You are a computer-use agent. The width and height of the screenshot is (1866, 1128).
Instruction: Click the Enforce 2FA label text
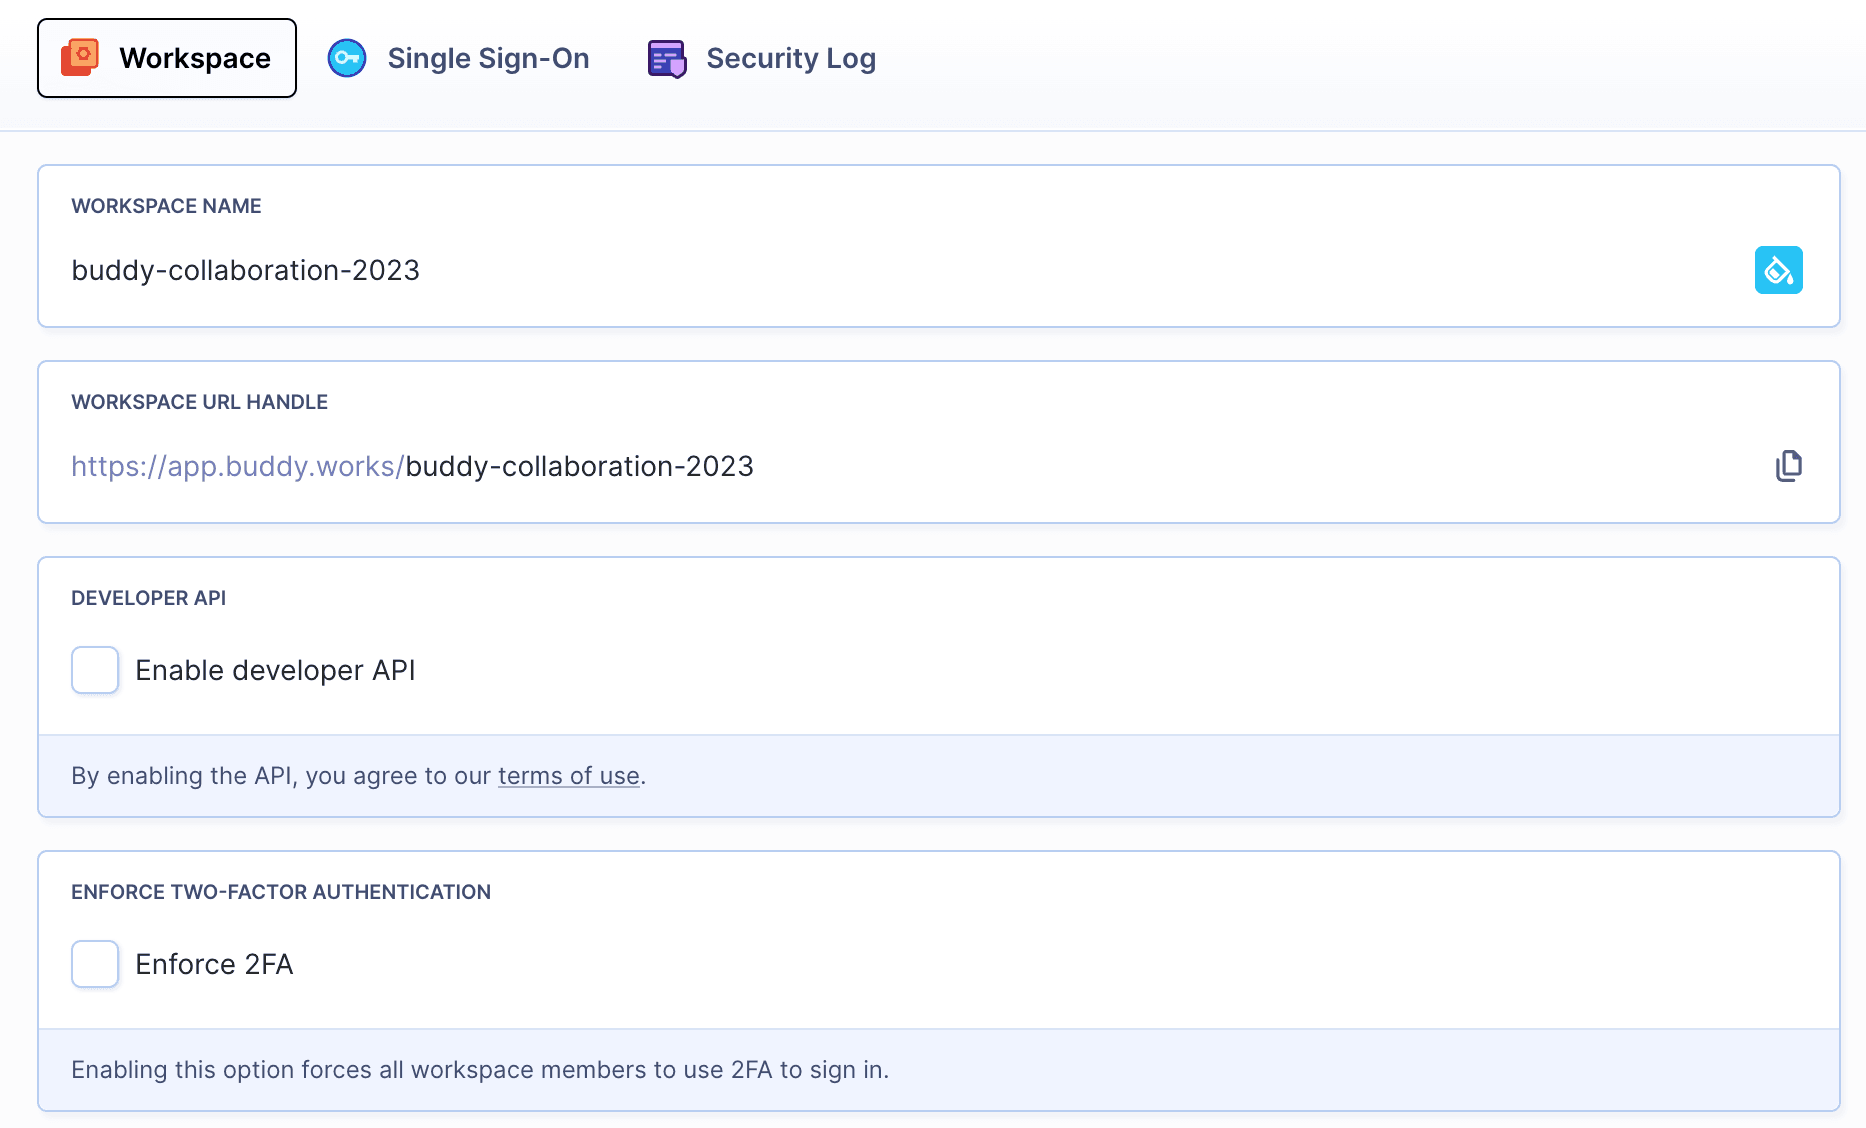[214, 964]
